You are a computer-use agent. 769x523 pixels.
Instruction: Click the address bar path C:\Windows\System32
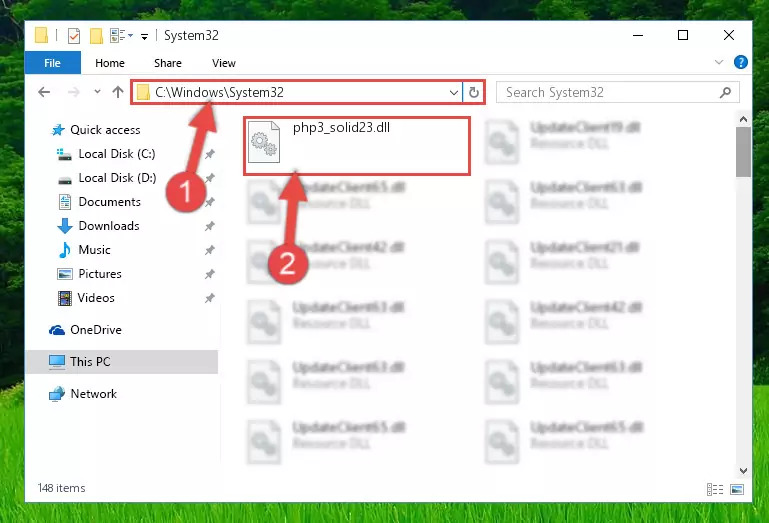tap(219, 92)
